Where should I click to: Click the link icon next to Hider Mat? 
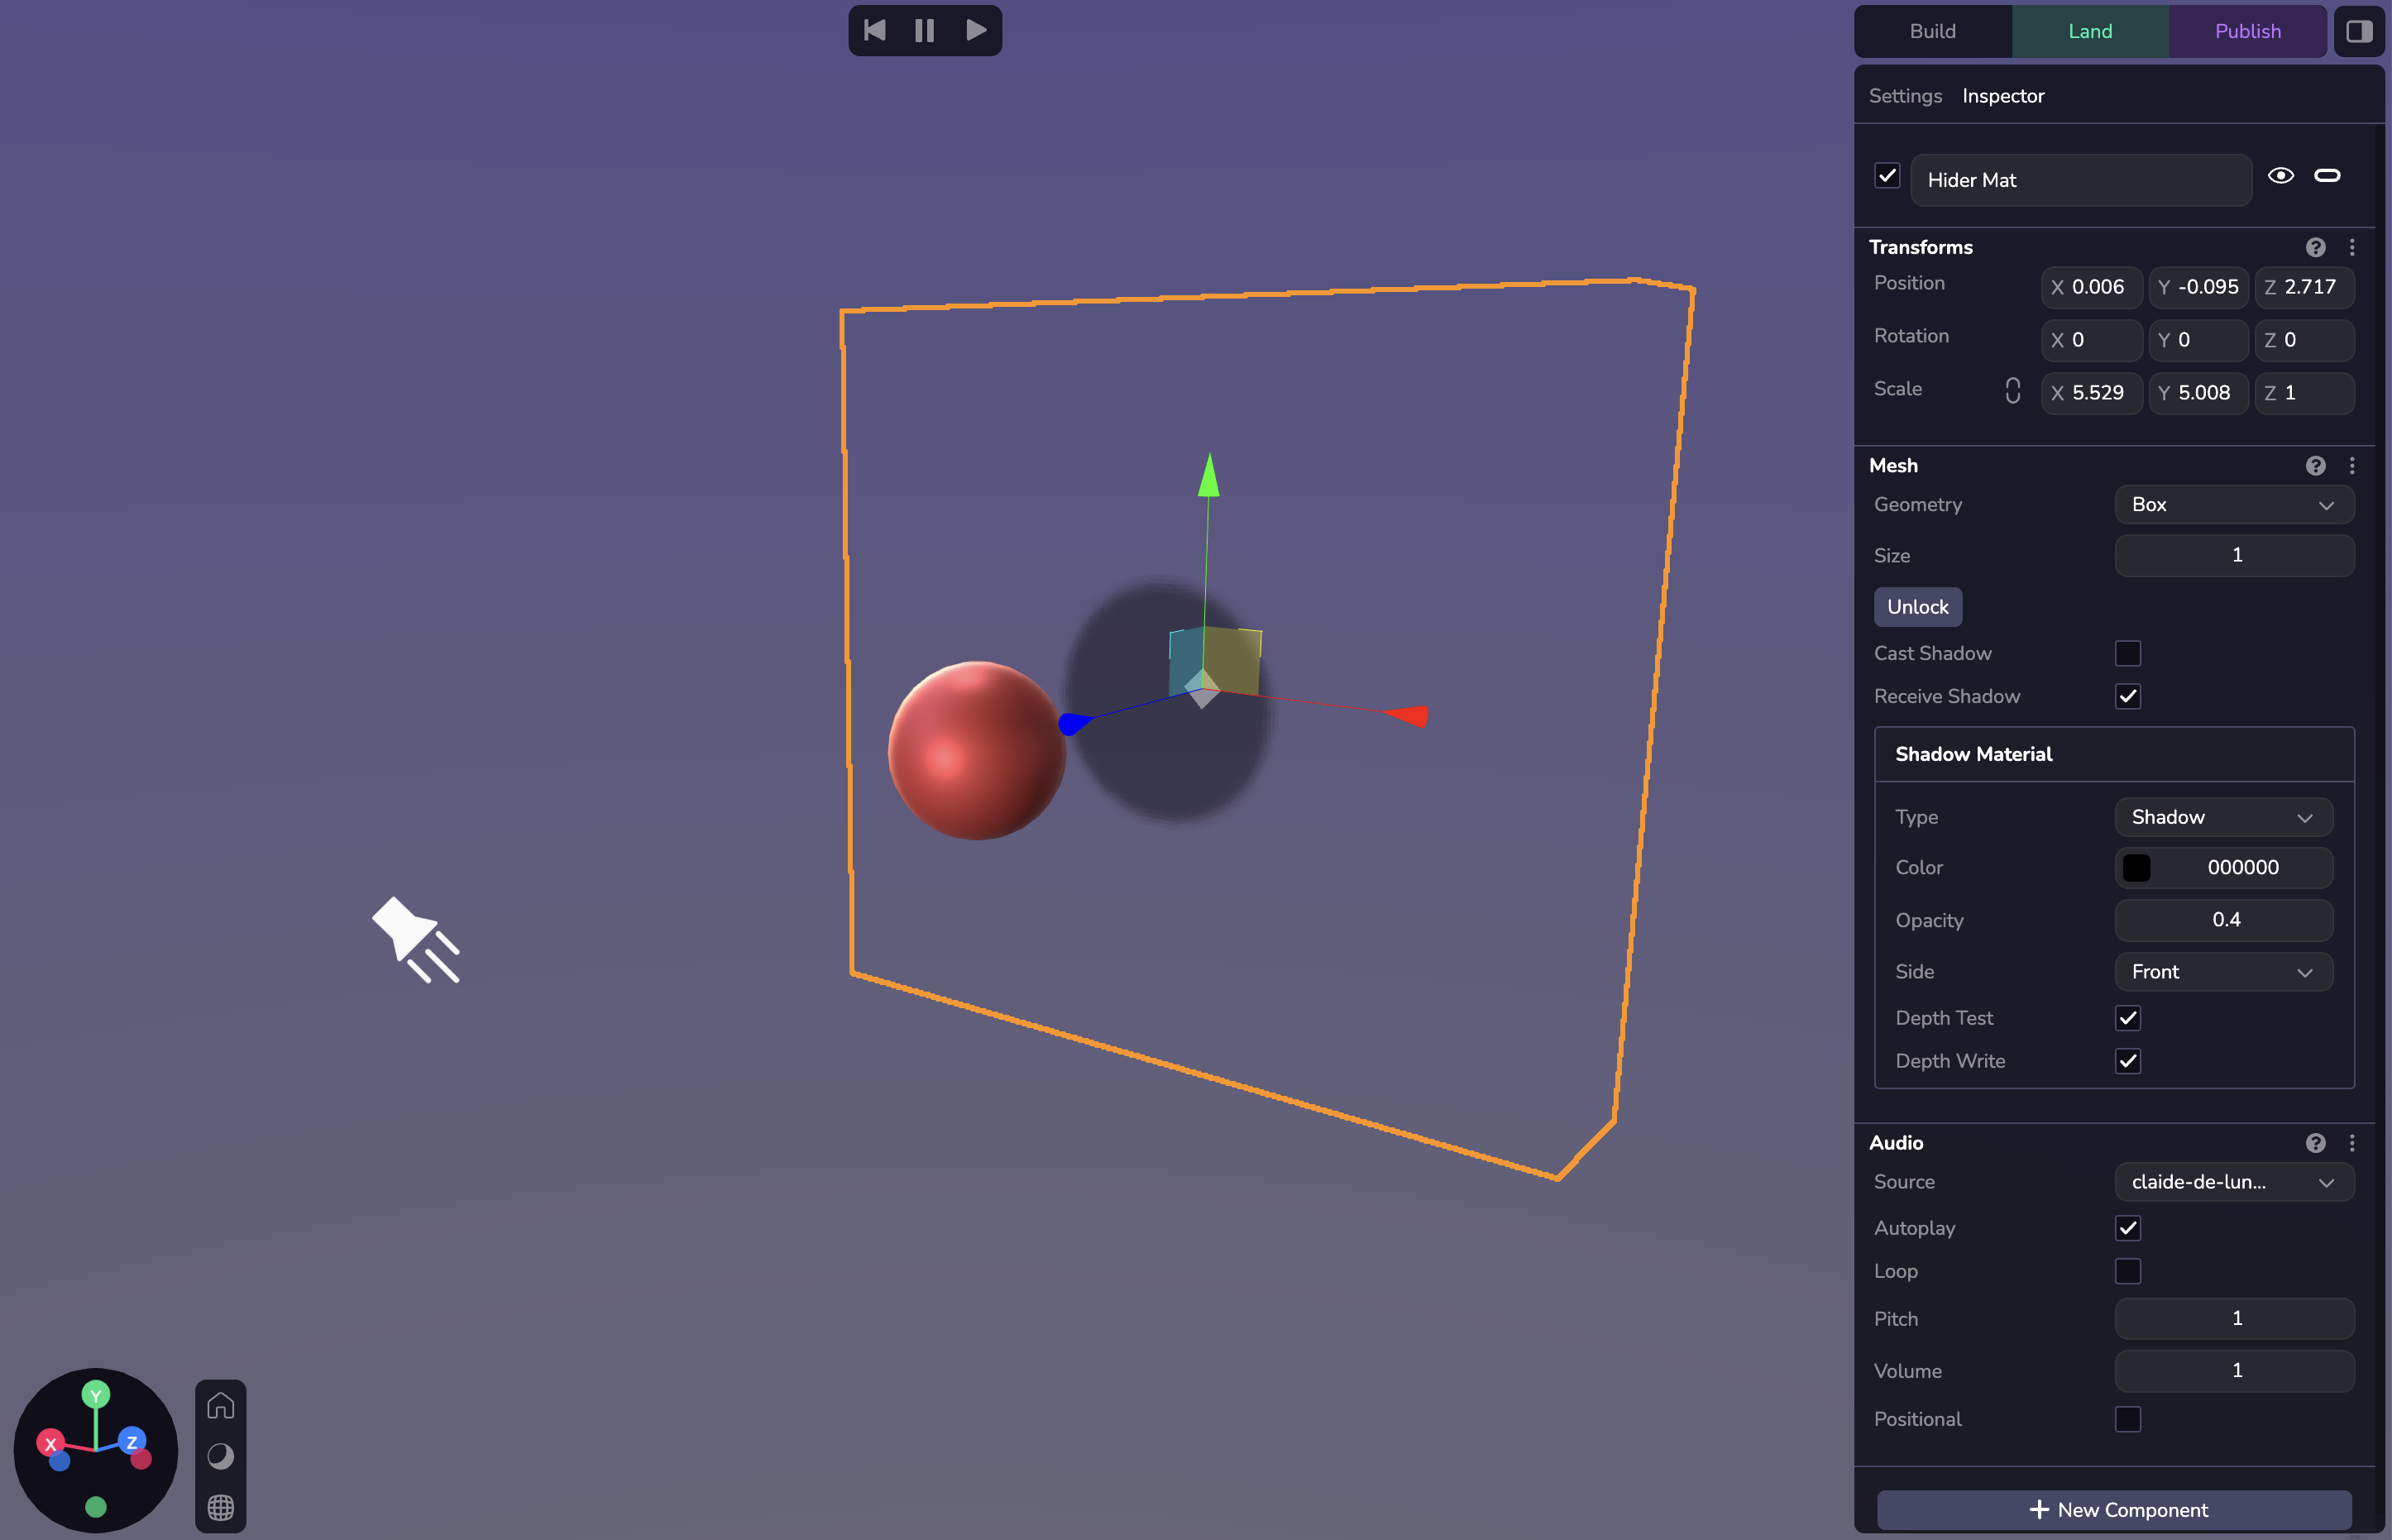(2327, 176)
